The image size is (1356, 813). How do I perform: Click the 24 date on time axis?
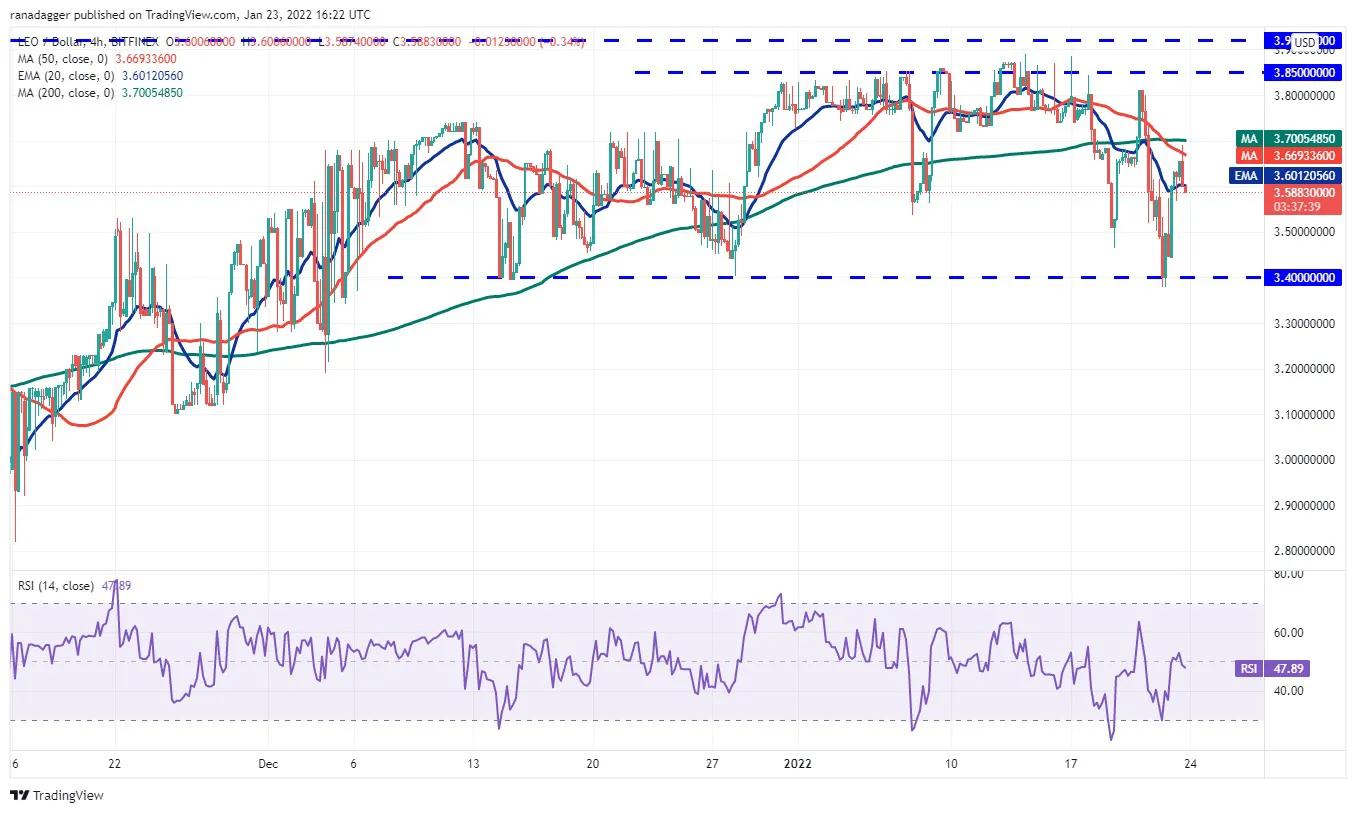coord(1189,764)
